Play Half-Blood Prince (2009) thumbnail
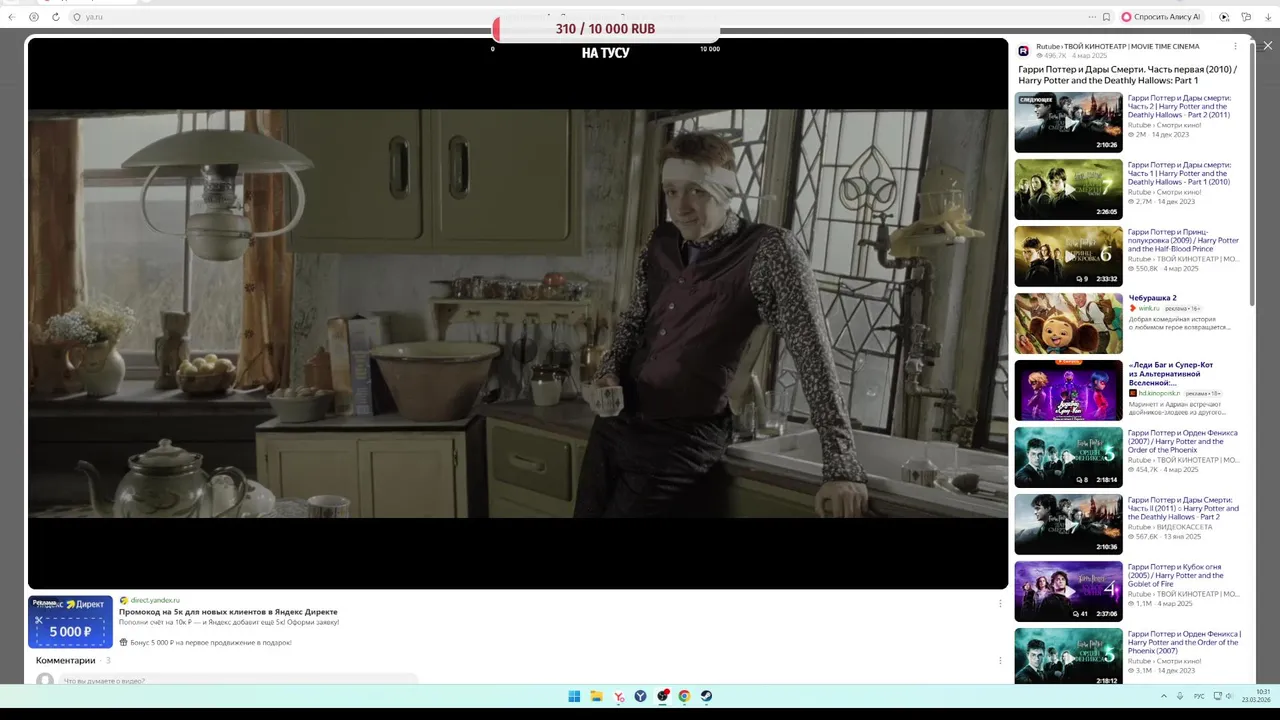This screenshot has height=720, width=1280. (x=1068, y=256)
